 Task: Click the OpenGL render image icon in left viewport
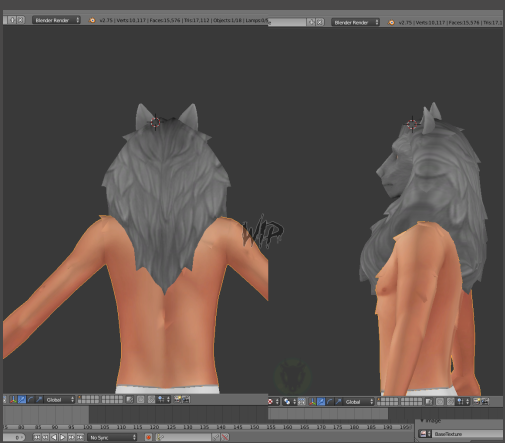coord(177,399)
